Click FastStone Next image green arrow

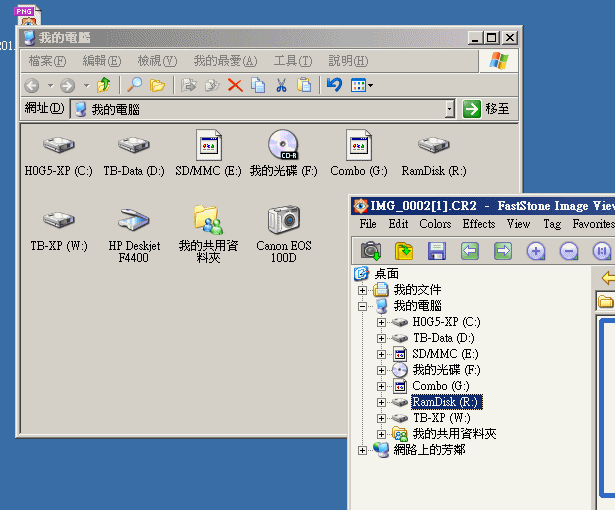click(x=503, y=251)
